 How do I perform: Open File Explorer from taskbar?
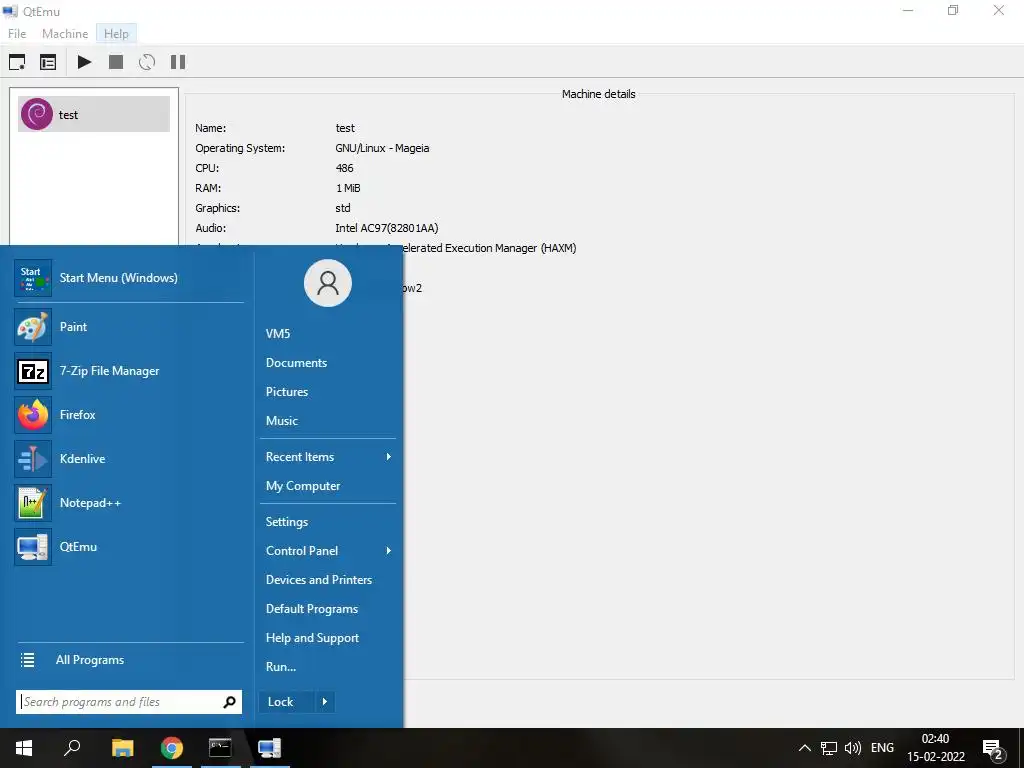[x=122, y=748]
